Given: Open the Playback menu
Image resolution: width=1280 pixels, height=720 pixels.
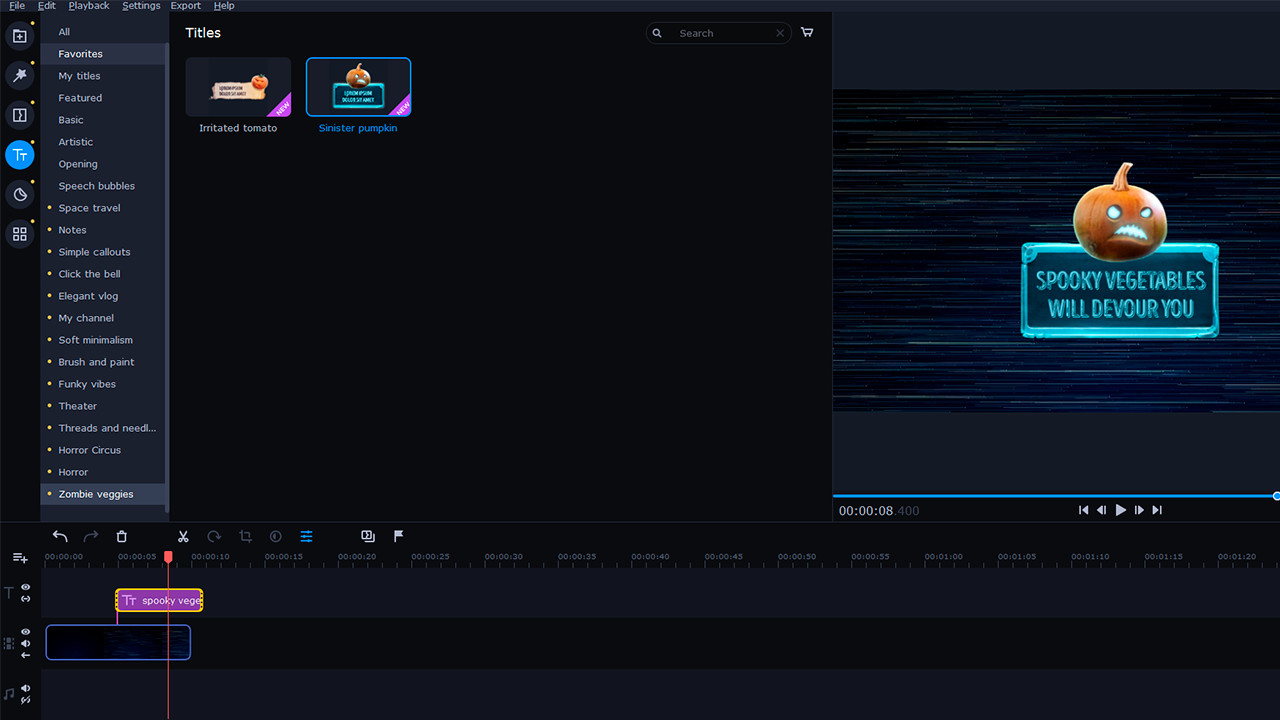Looking at the screenshot, I should click(x=88, y=5).
